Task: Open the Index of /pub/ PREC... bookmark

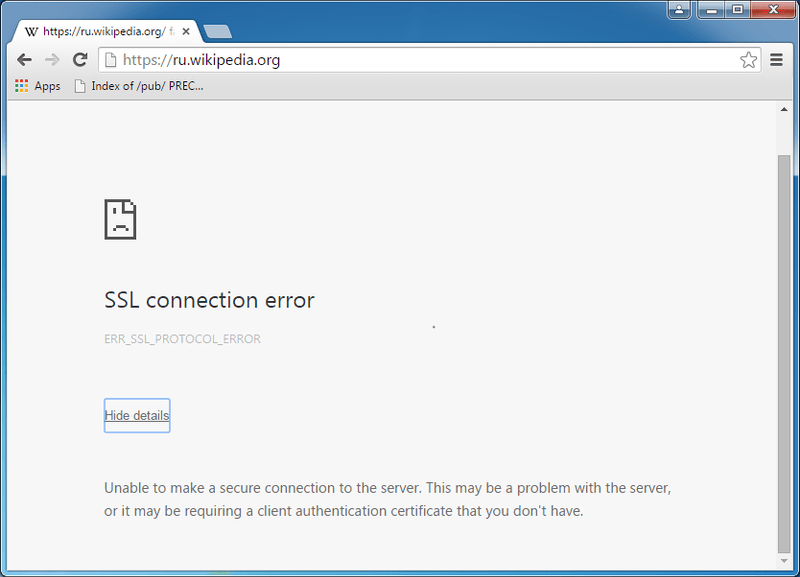Action: click(x=139, y=86)
